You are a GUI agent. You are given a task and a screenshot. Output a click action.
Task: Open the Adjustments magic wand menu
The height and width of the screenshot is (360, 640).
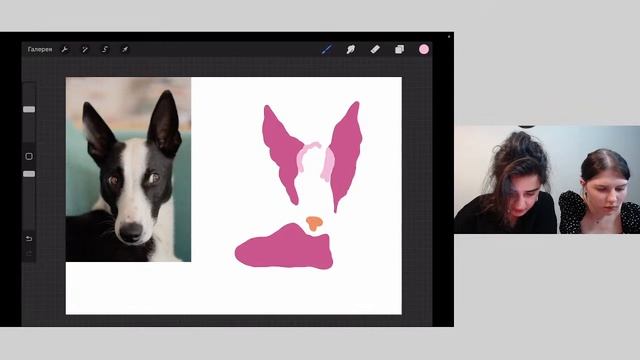pos(84,49)
